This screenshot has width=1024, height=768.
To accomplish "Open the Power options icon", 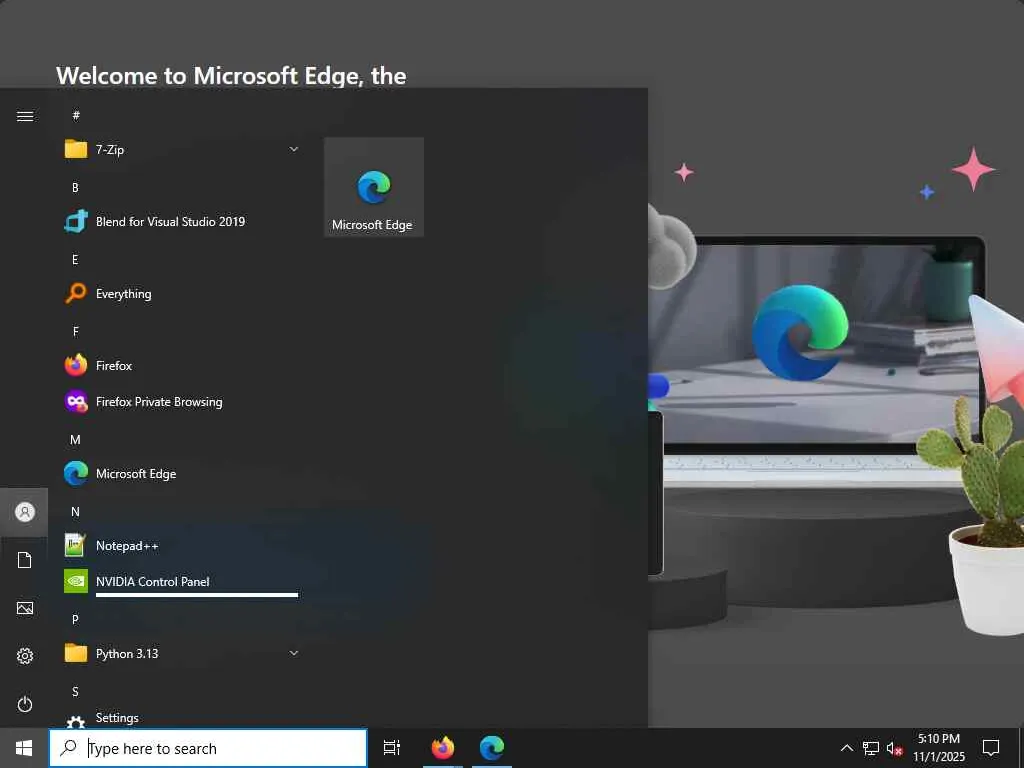I will (25, 704).
